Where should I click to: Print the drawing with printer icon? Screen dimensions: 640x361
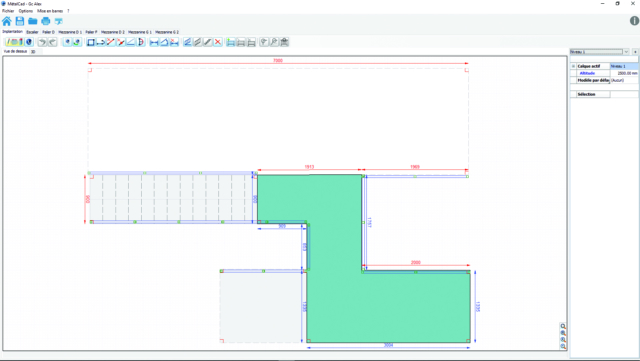[46, 21]
